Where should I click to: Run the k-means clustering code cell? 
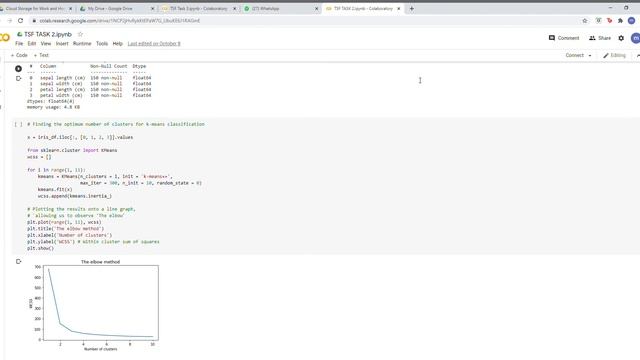pos(18,124)
